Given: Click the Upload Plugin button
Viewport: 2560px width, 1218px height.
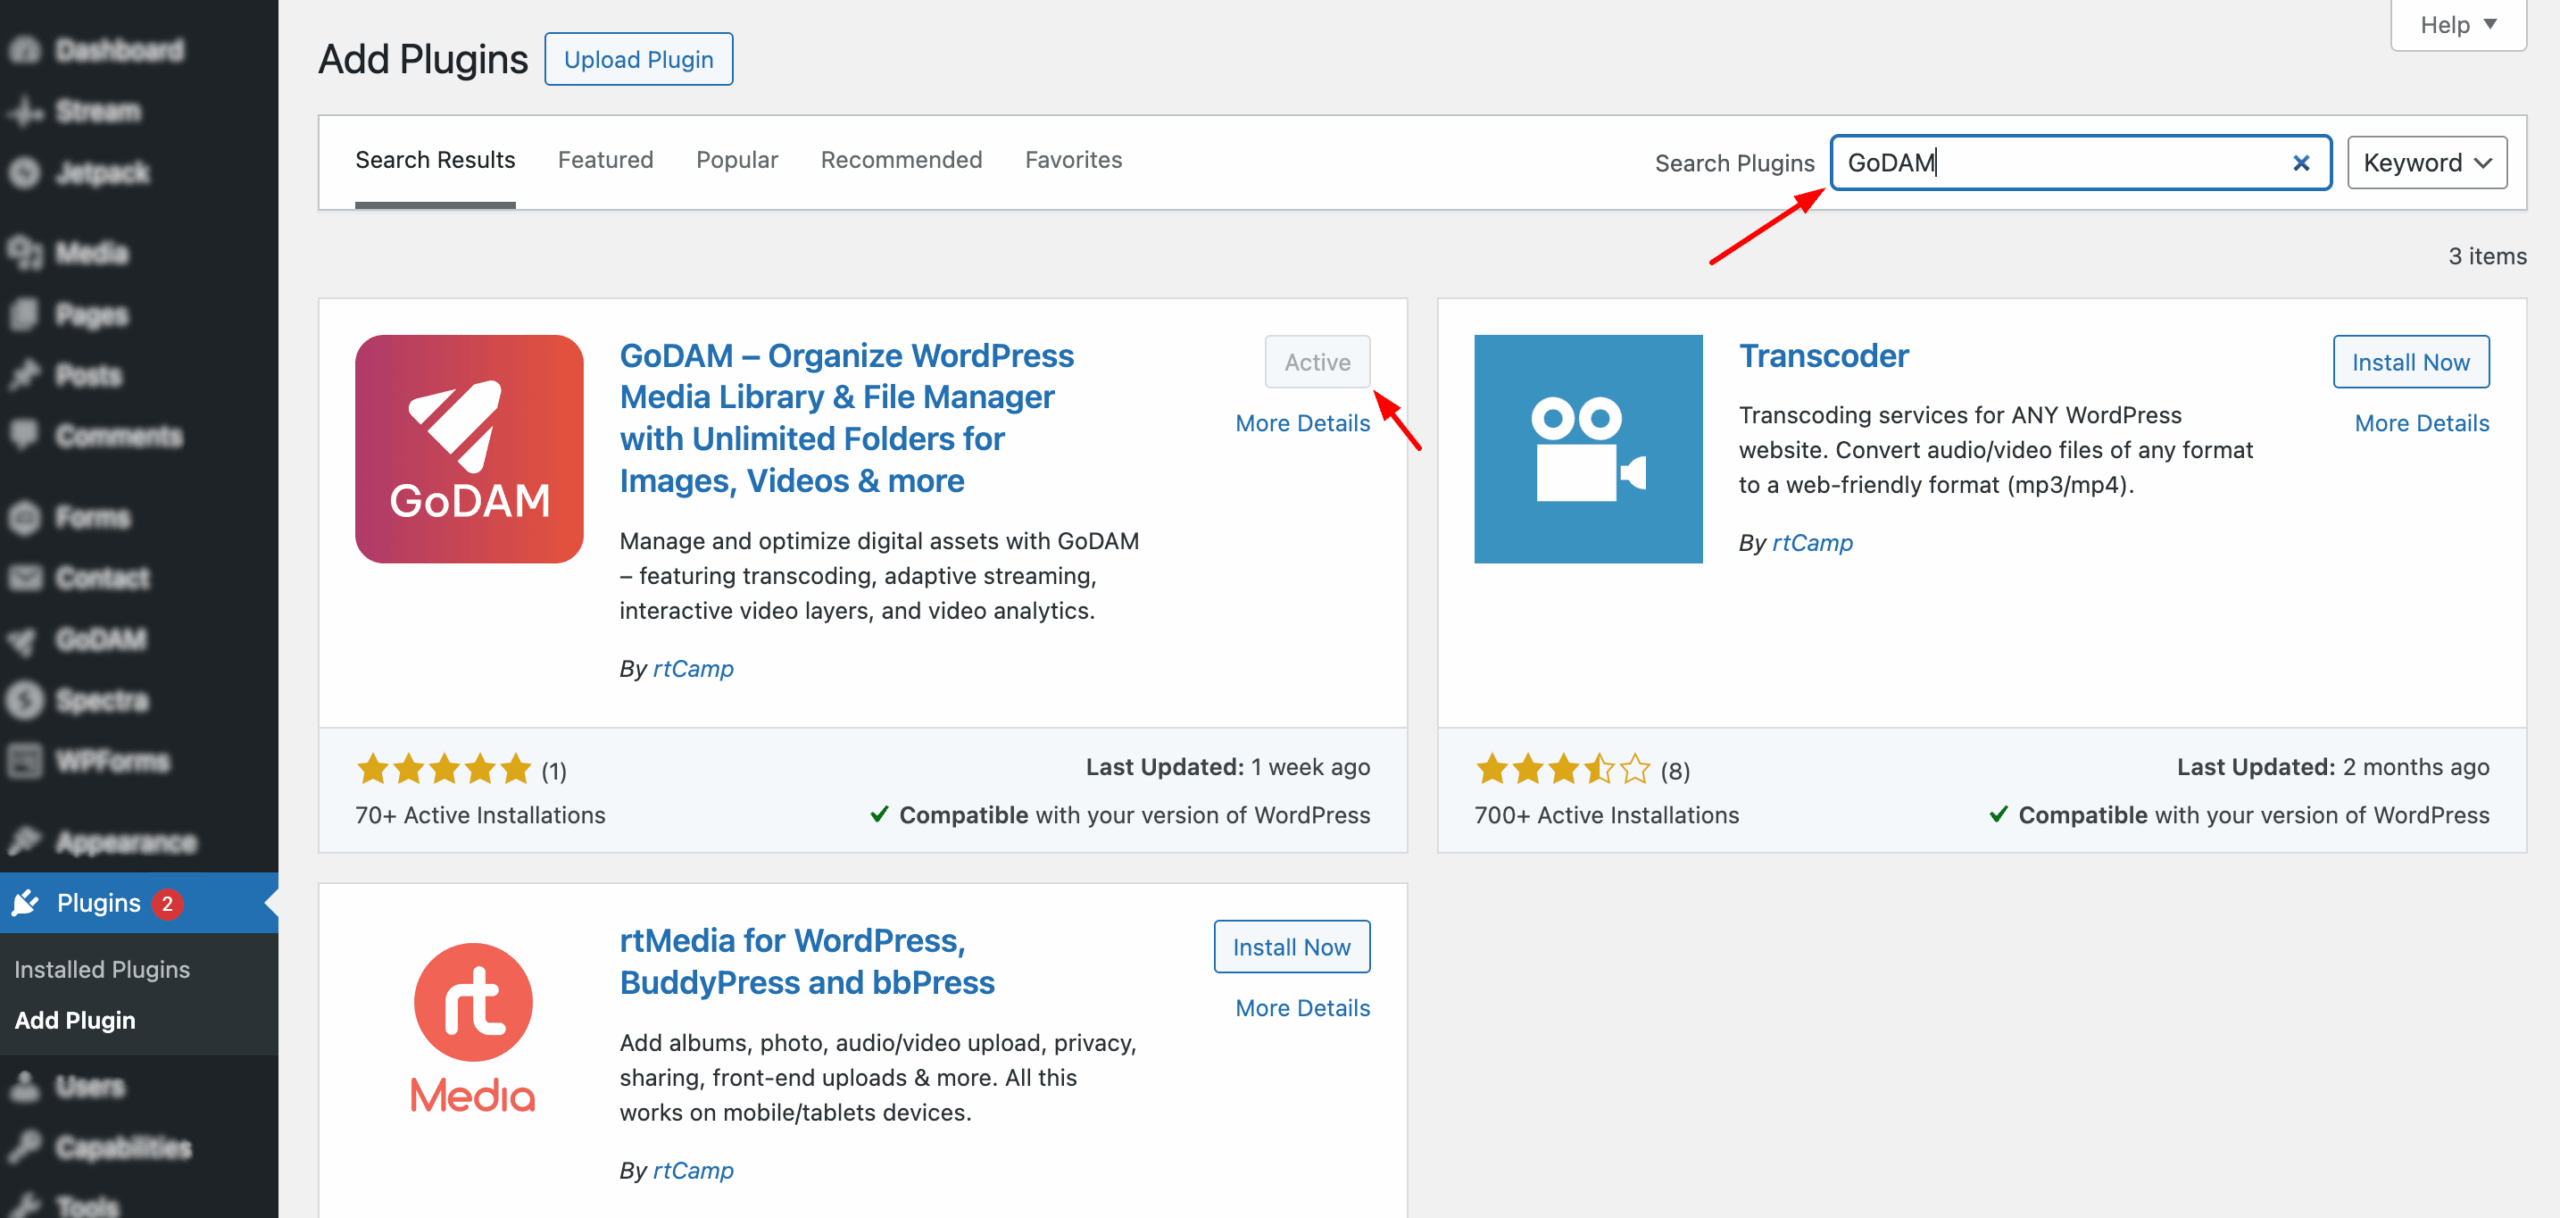Looking at the screenshot, I should [638, 60].
